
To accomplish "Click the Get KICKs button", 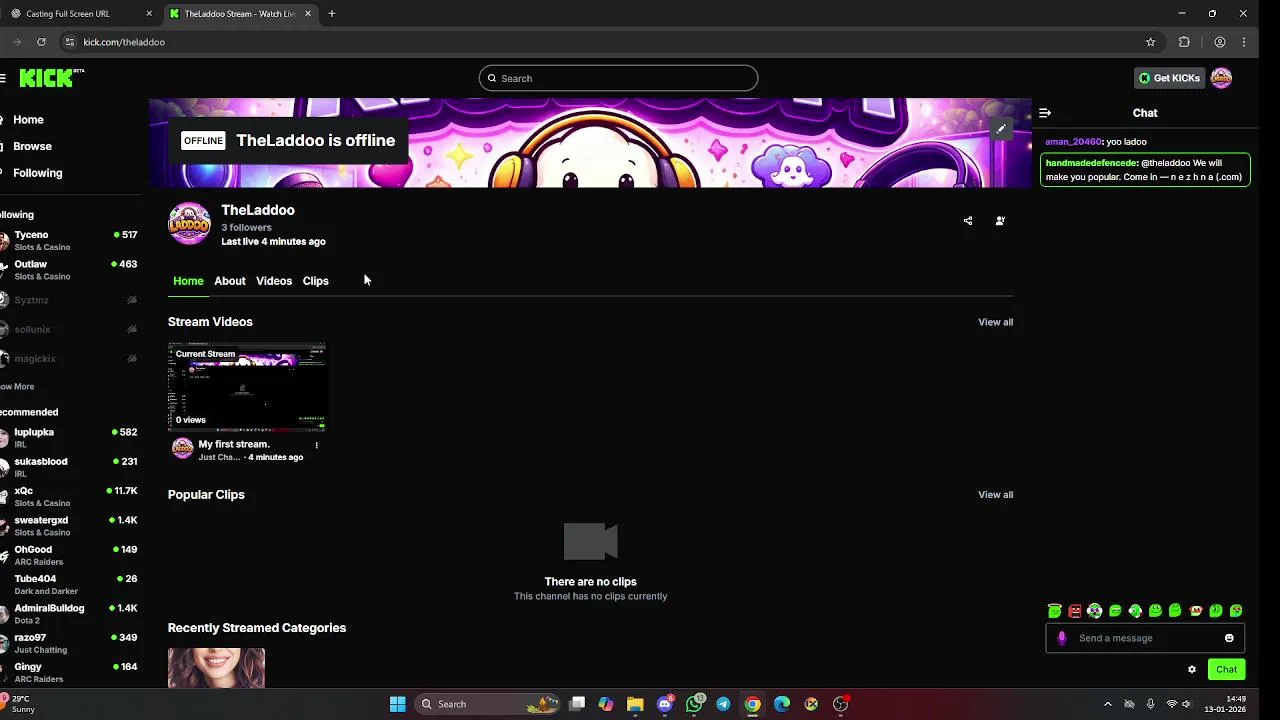I will (x=1169, y=78).
